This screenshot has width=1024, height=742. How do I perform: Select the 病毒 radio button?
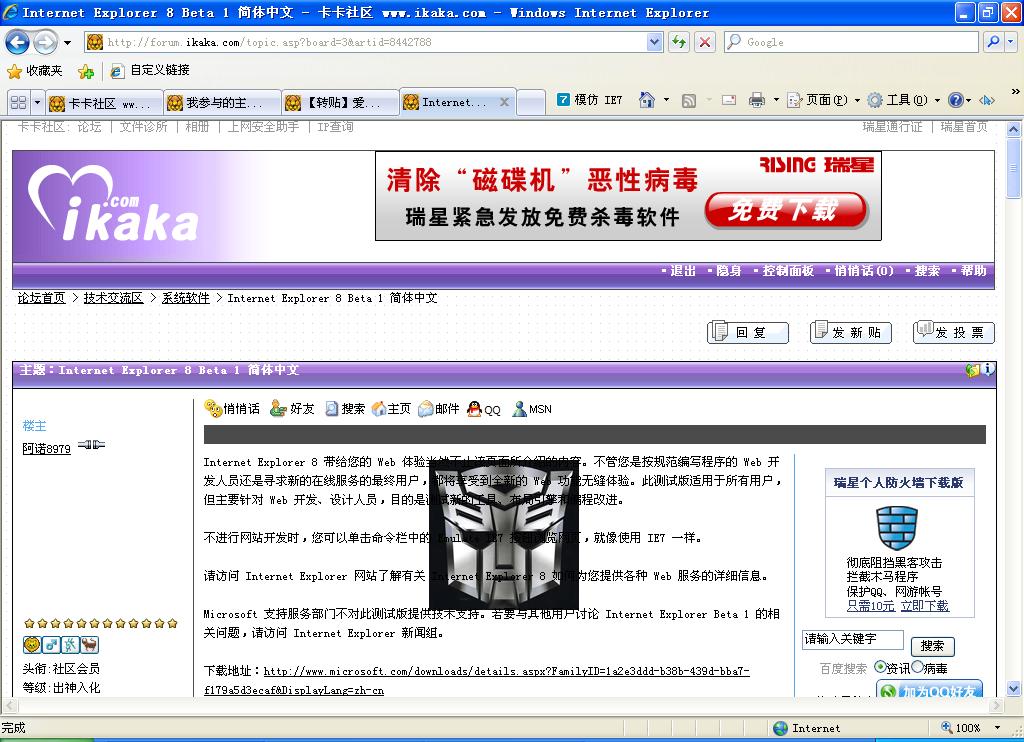(917, 667)
